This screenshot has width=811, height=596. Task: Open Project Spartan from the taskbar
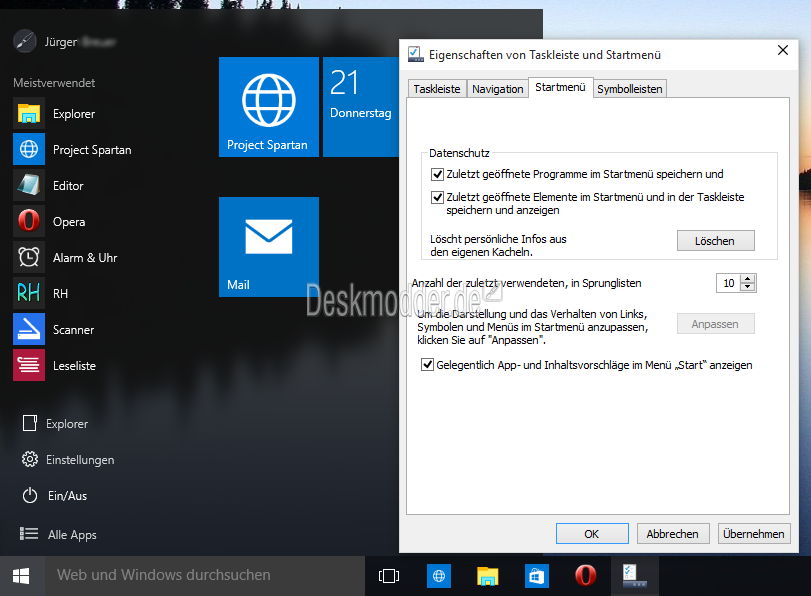coord(439,576)
